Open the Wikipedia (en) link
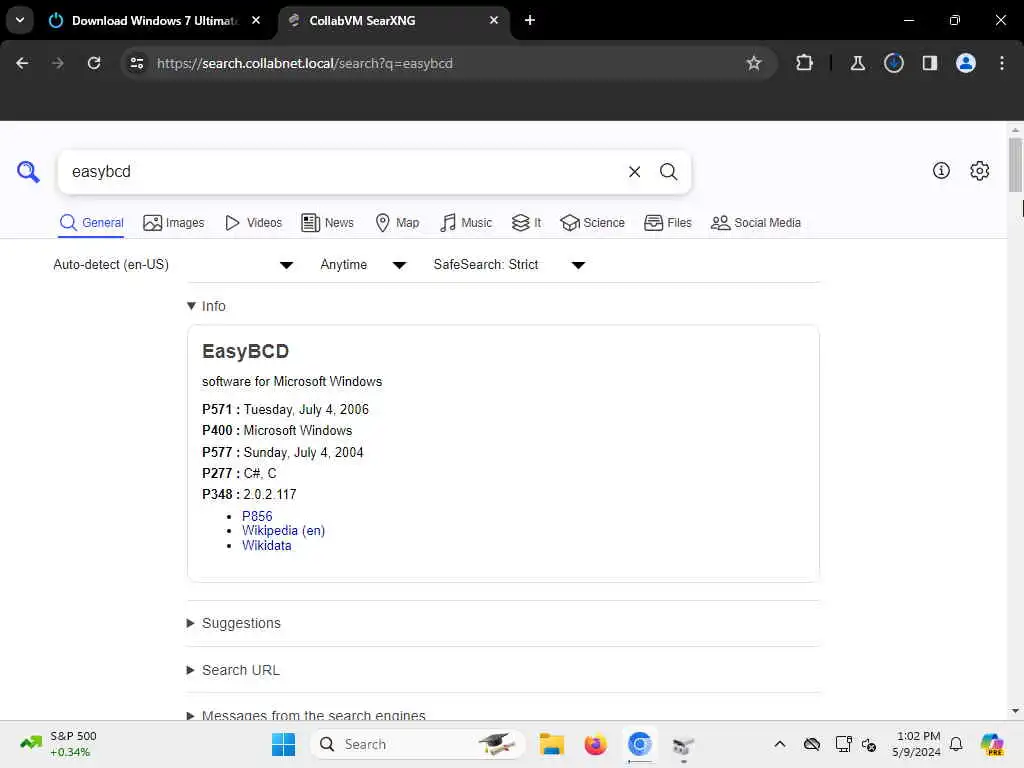This screenshot has height=768, width=1024. pyautogui.click(x=283, y=530)
